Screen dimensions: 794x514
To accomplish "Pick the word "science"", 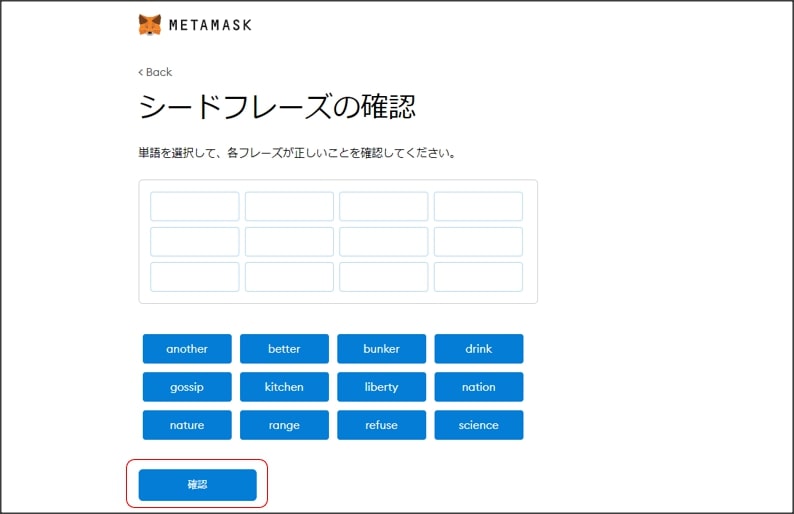I will click(478, 425).
